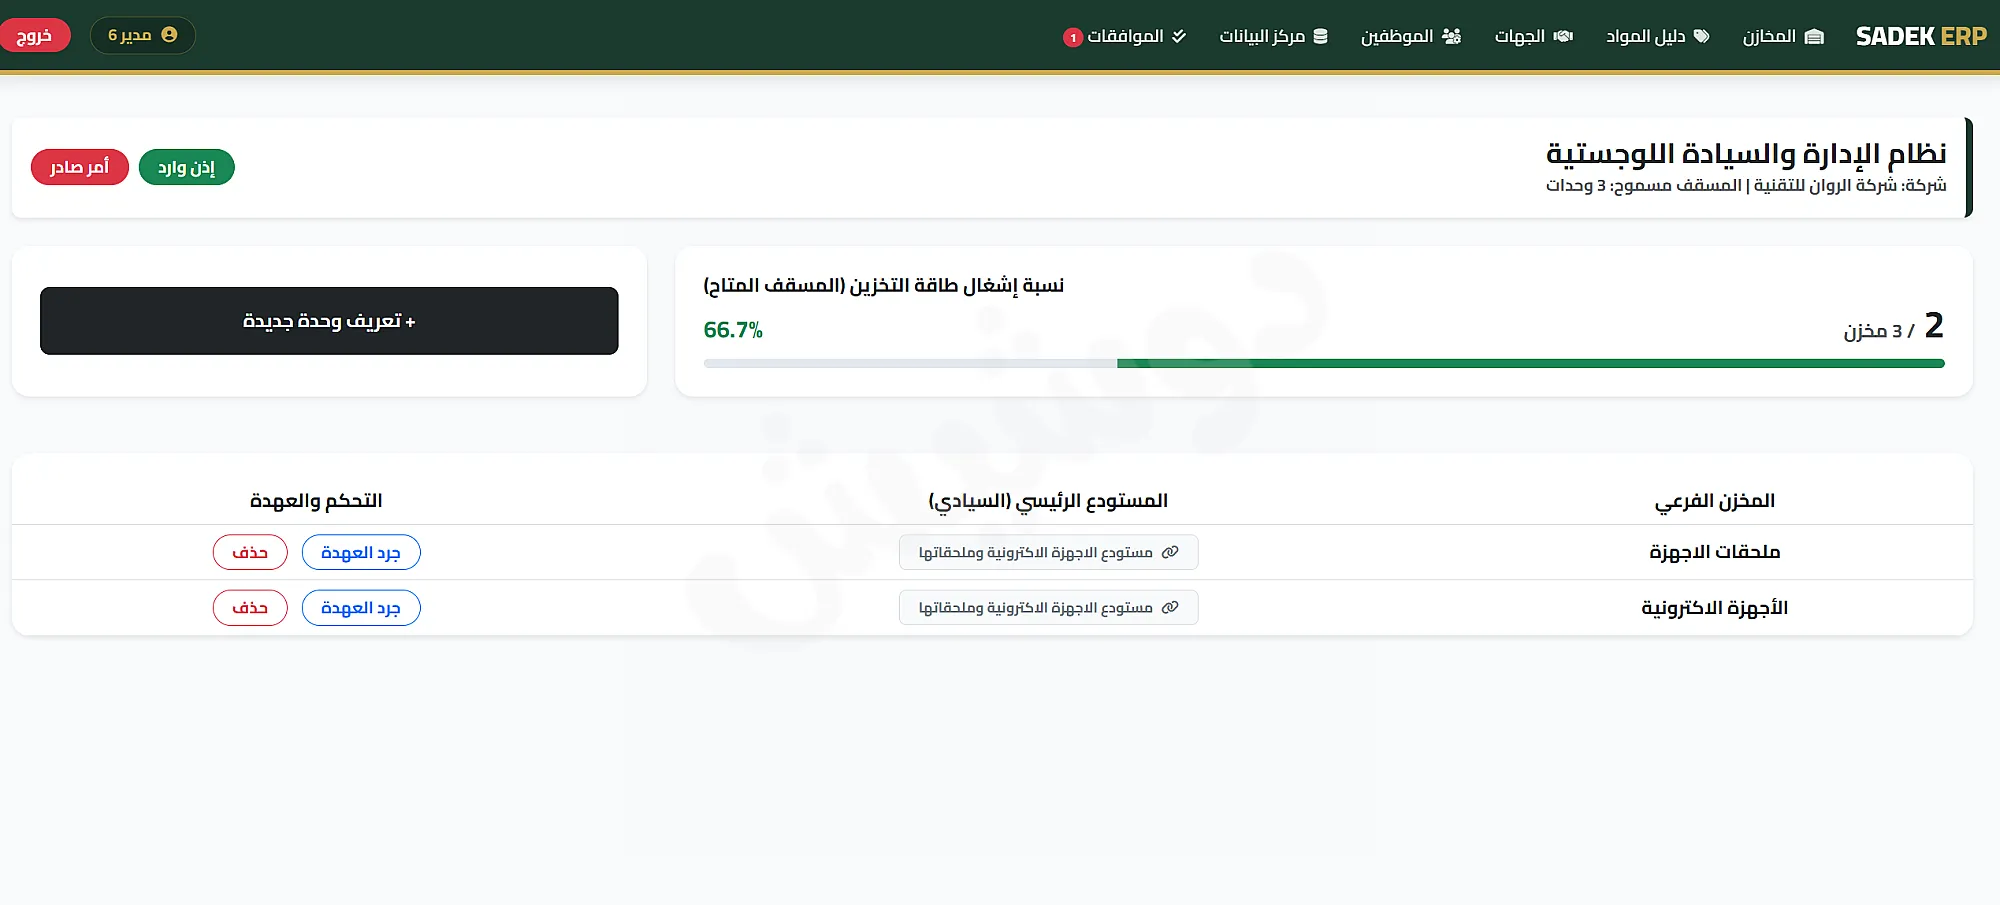Click the red أمر صادر button
This screenshot has height=905, width=2000.
80,167
